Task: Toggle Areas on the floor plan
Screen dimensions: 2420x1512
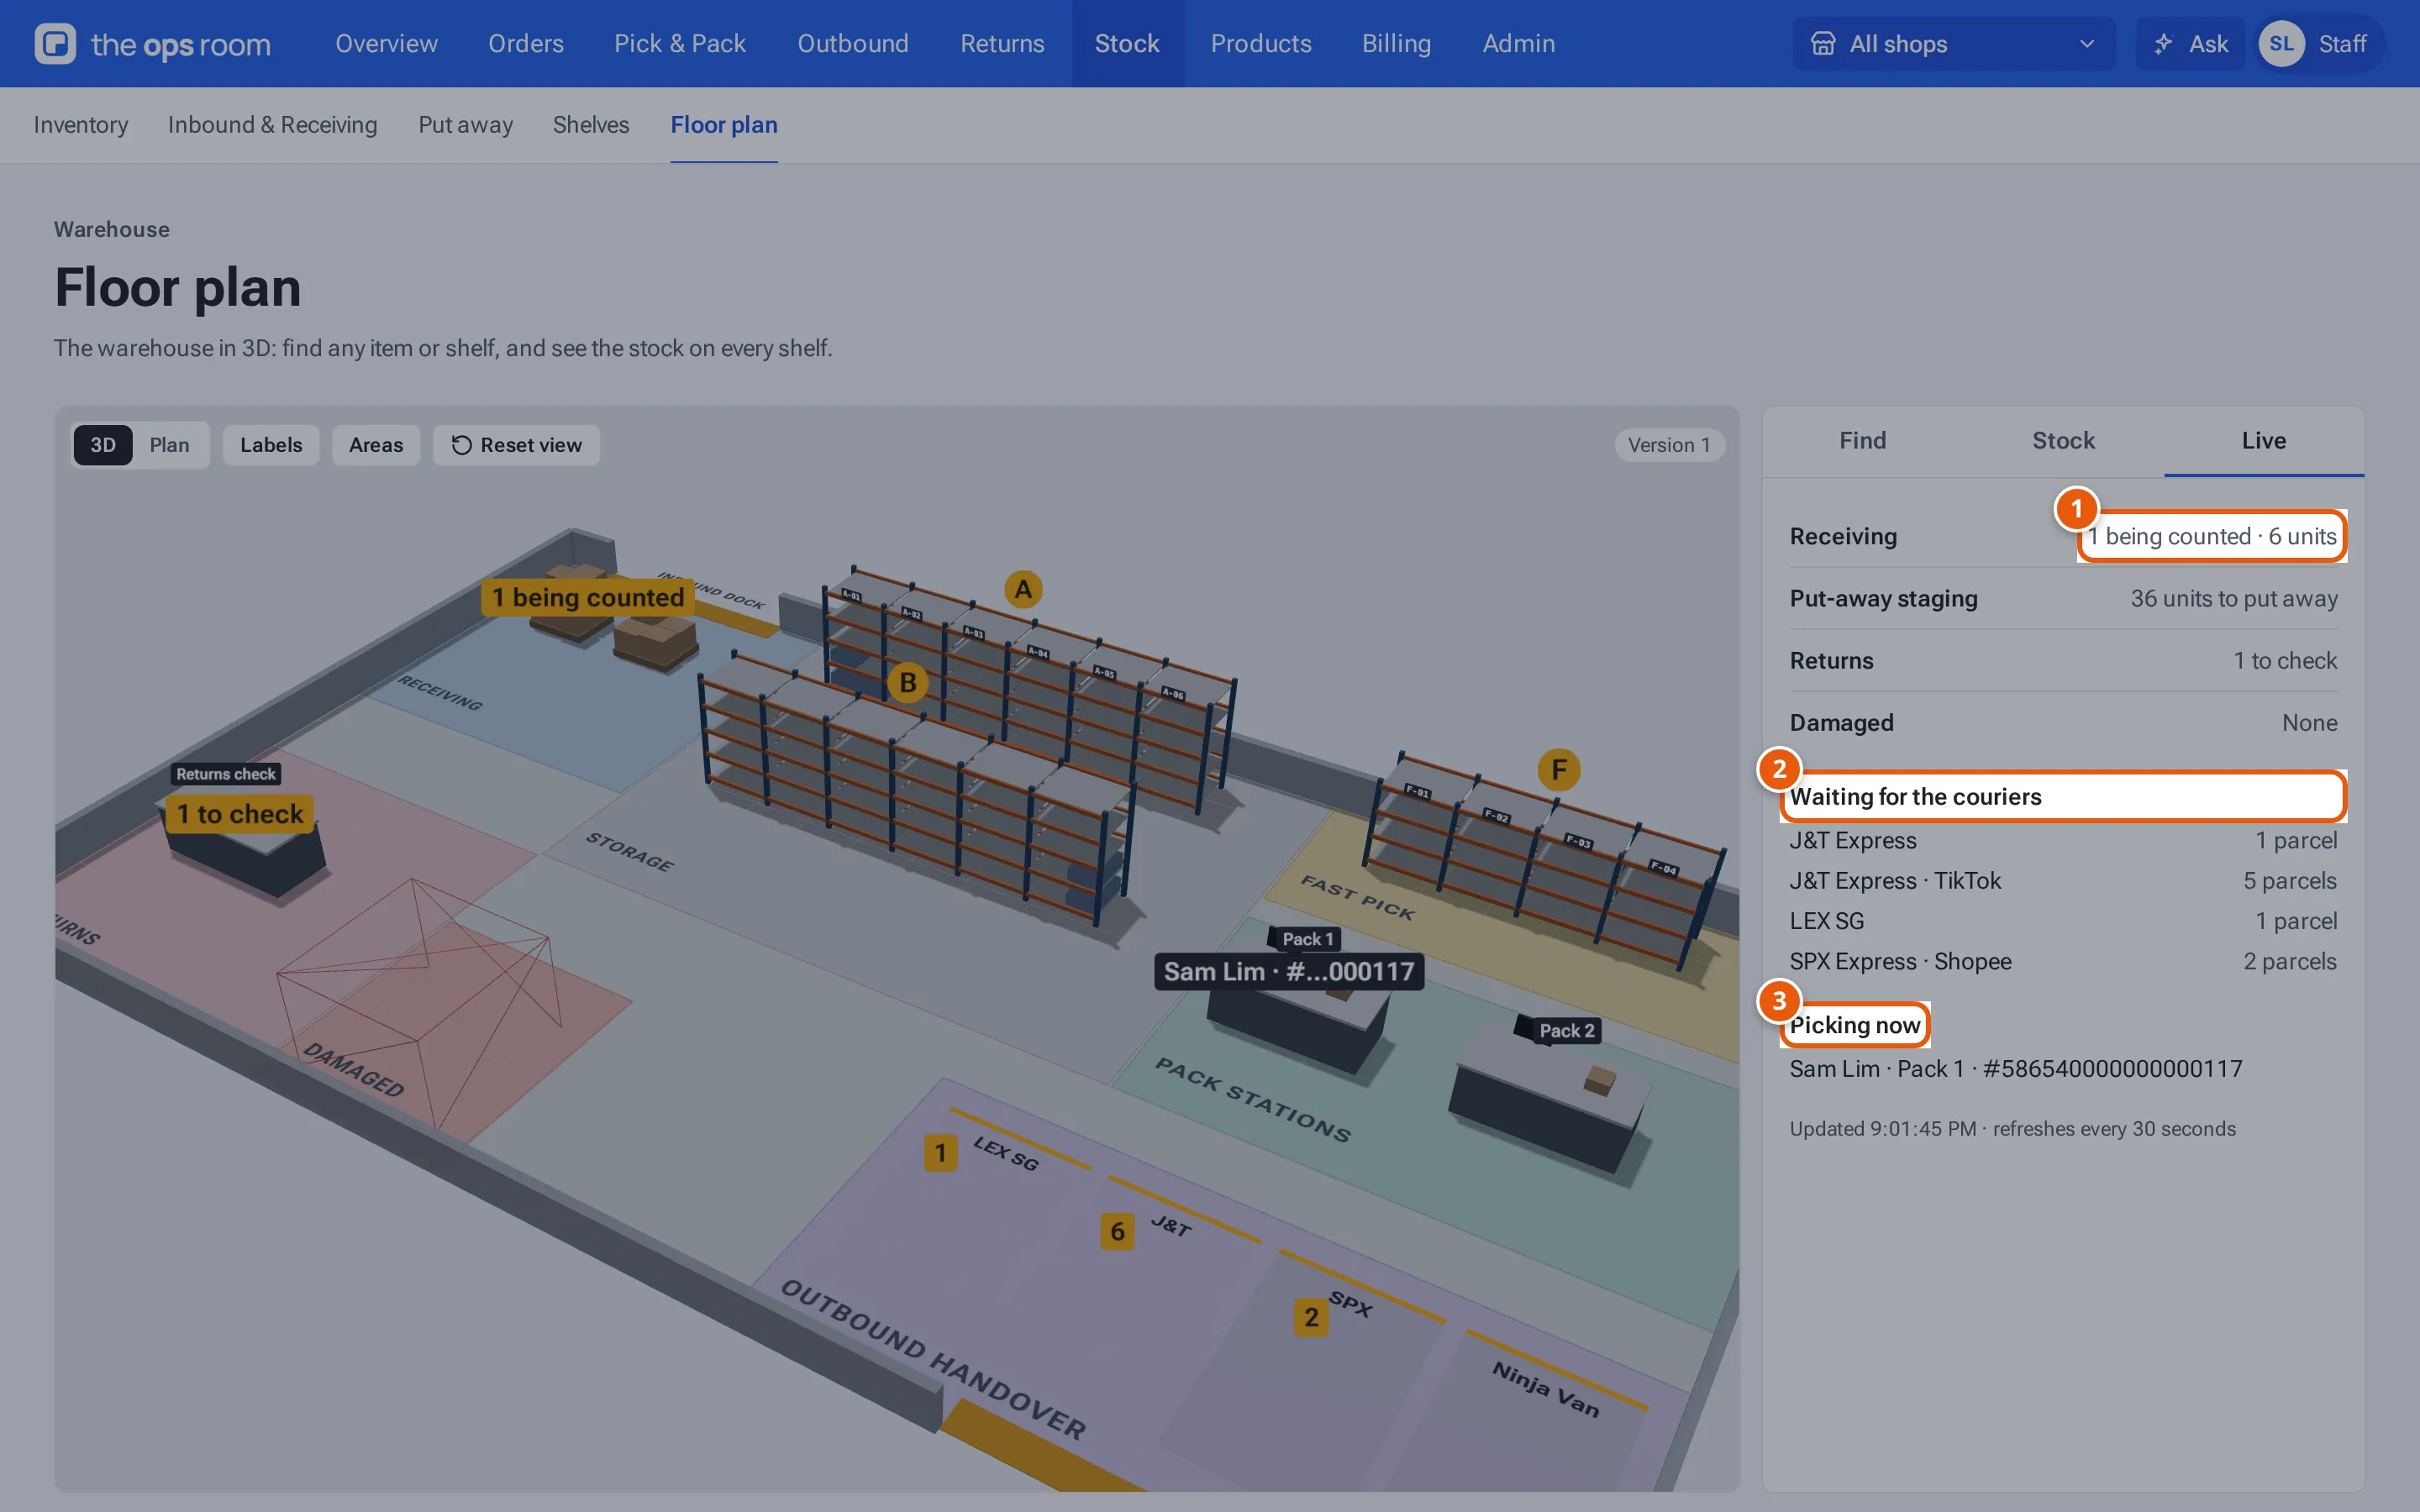Action: (376, 445)
